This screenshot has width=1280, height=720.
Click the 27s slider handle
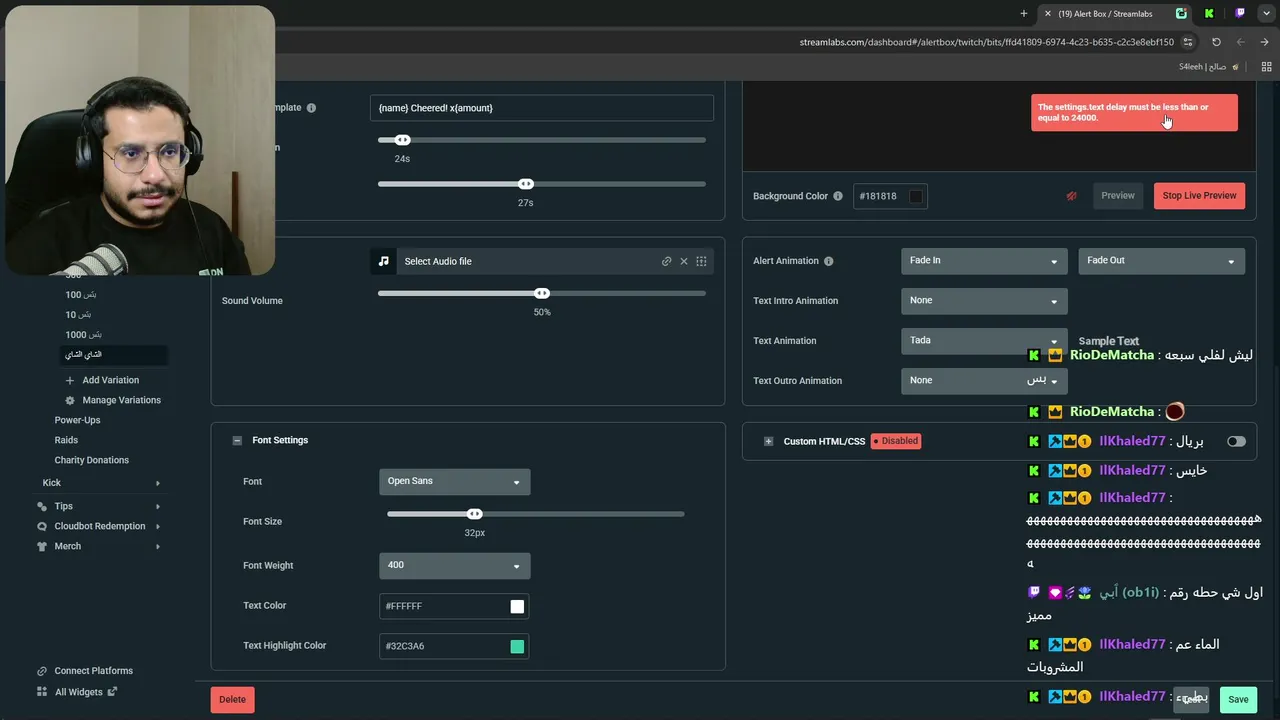[x=526, y=184]
